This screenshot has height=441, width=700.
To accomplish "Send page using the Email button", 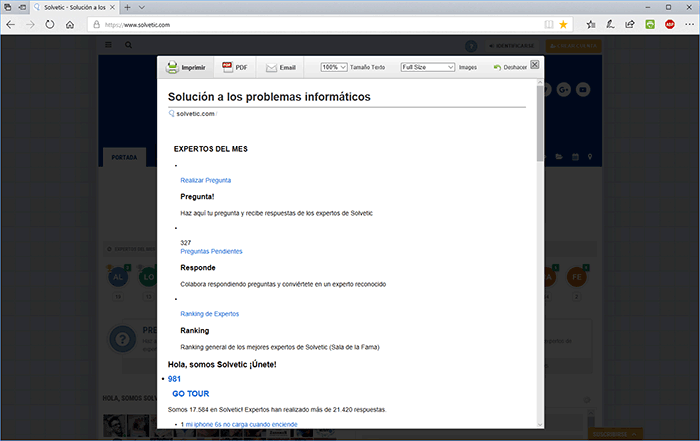I will point(281,67).
